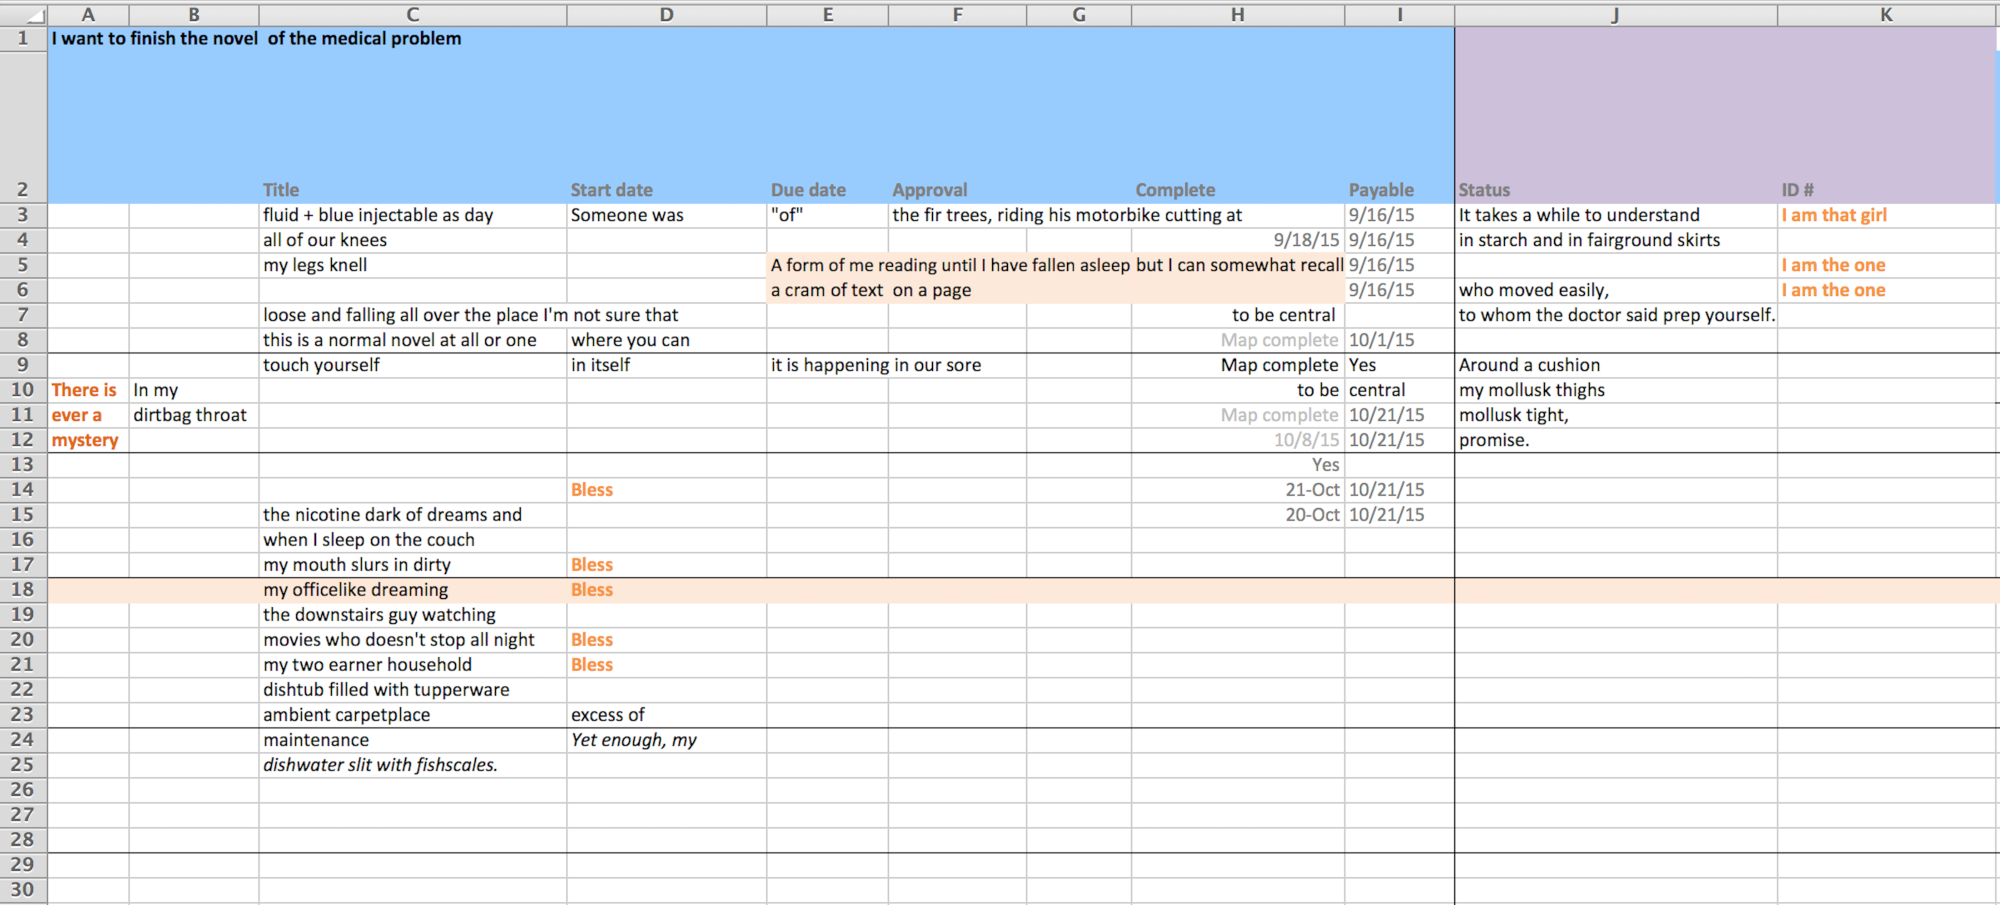Click 'the nicotine dark of dreams and'

[x=413, y=515]
